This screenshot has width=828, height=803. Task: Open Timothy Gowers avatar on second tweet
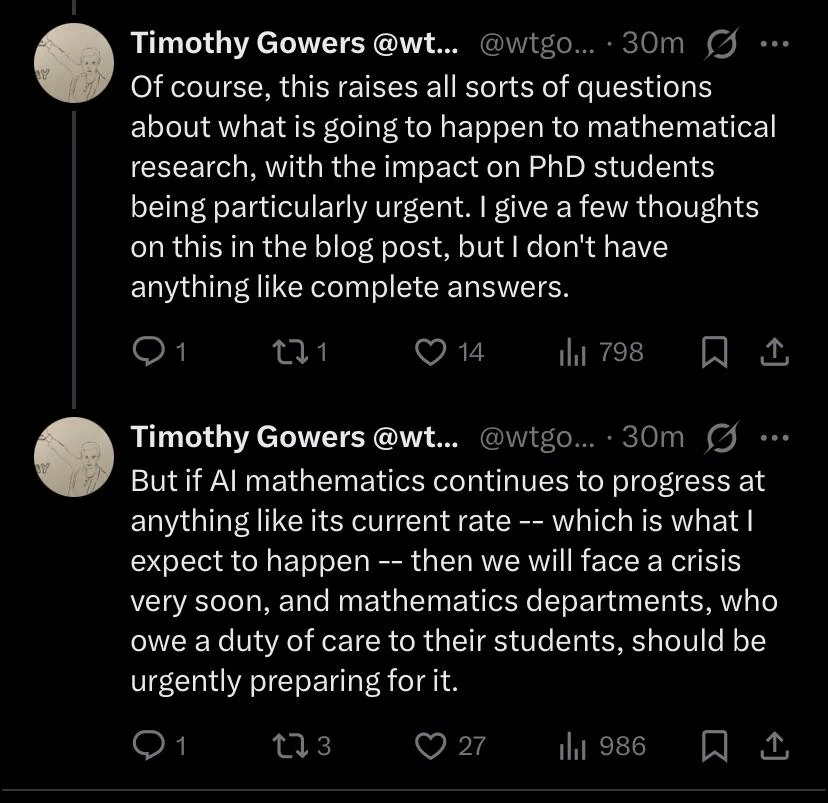(74, 457)
